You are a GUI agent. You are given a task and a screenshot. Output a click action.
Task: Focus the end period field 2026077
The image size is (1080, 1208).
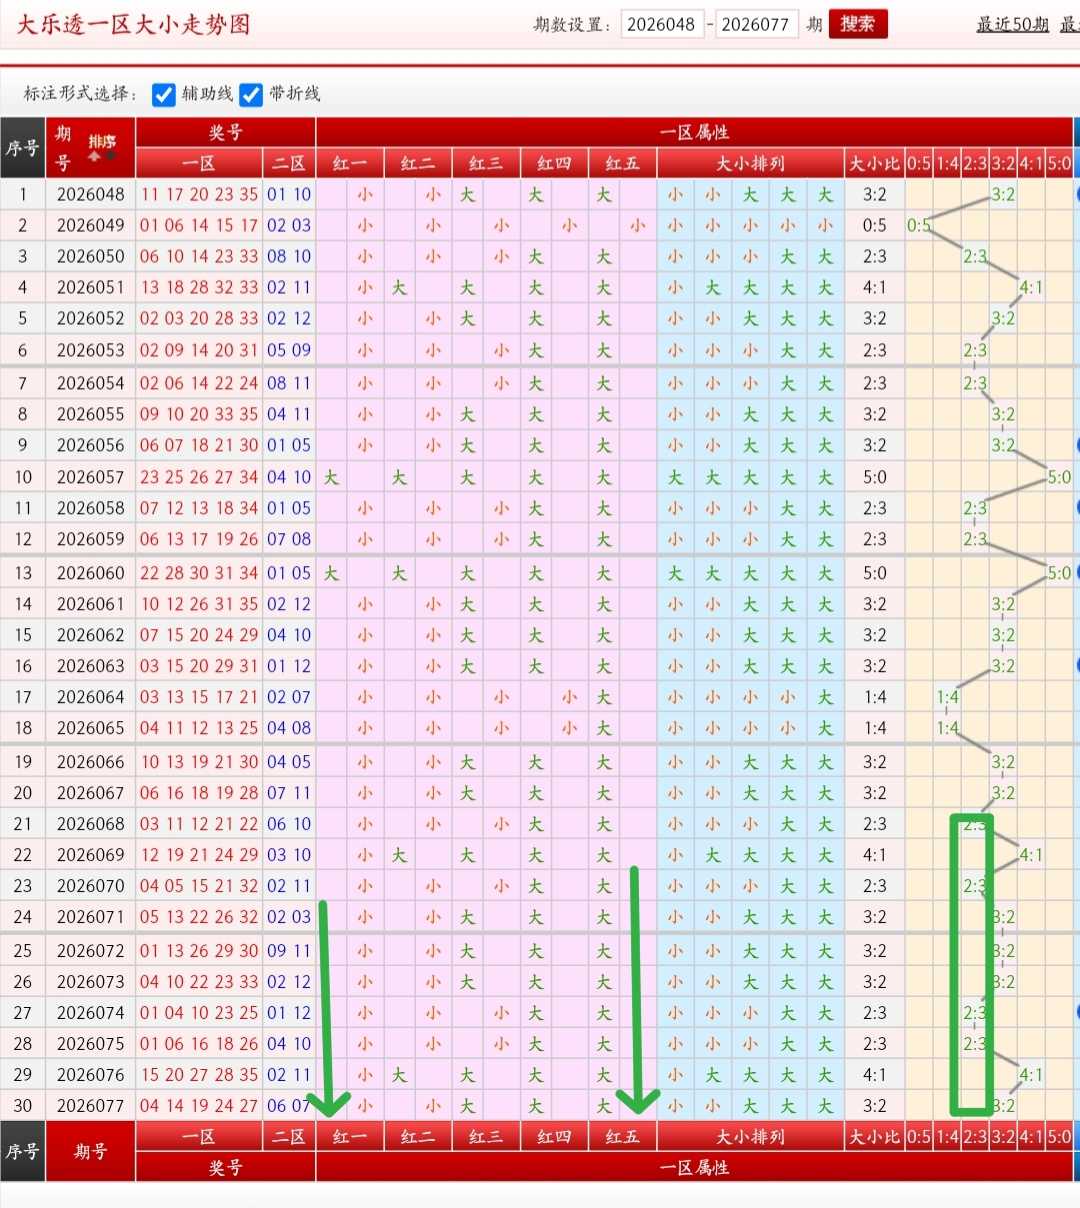755,24
